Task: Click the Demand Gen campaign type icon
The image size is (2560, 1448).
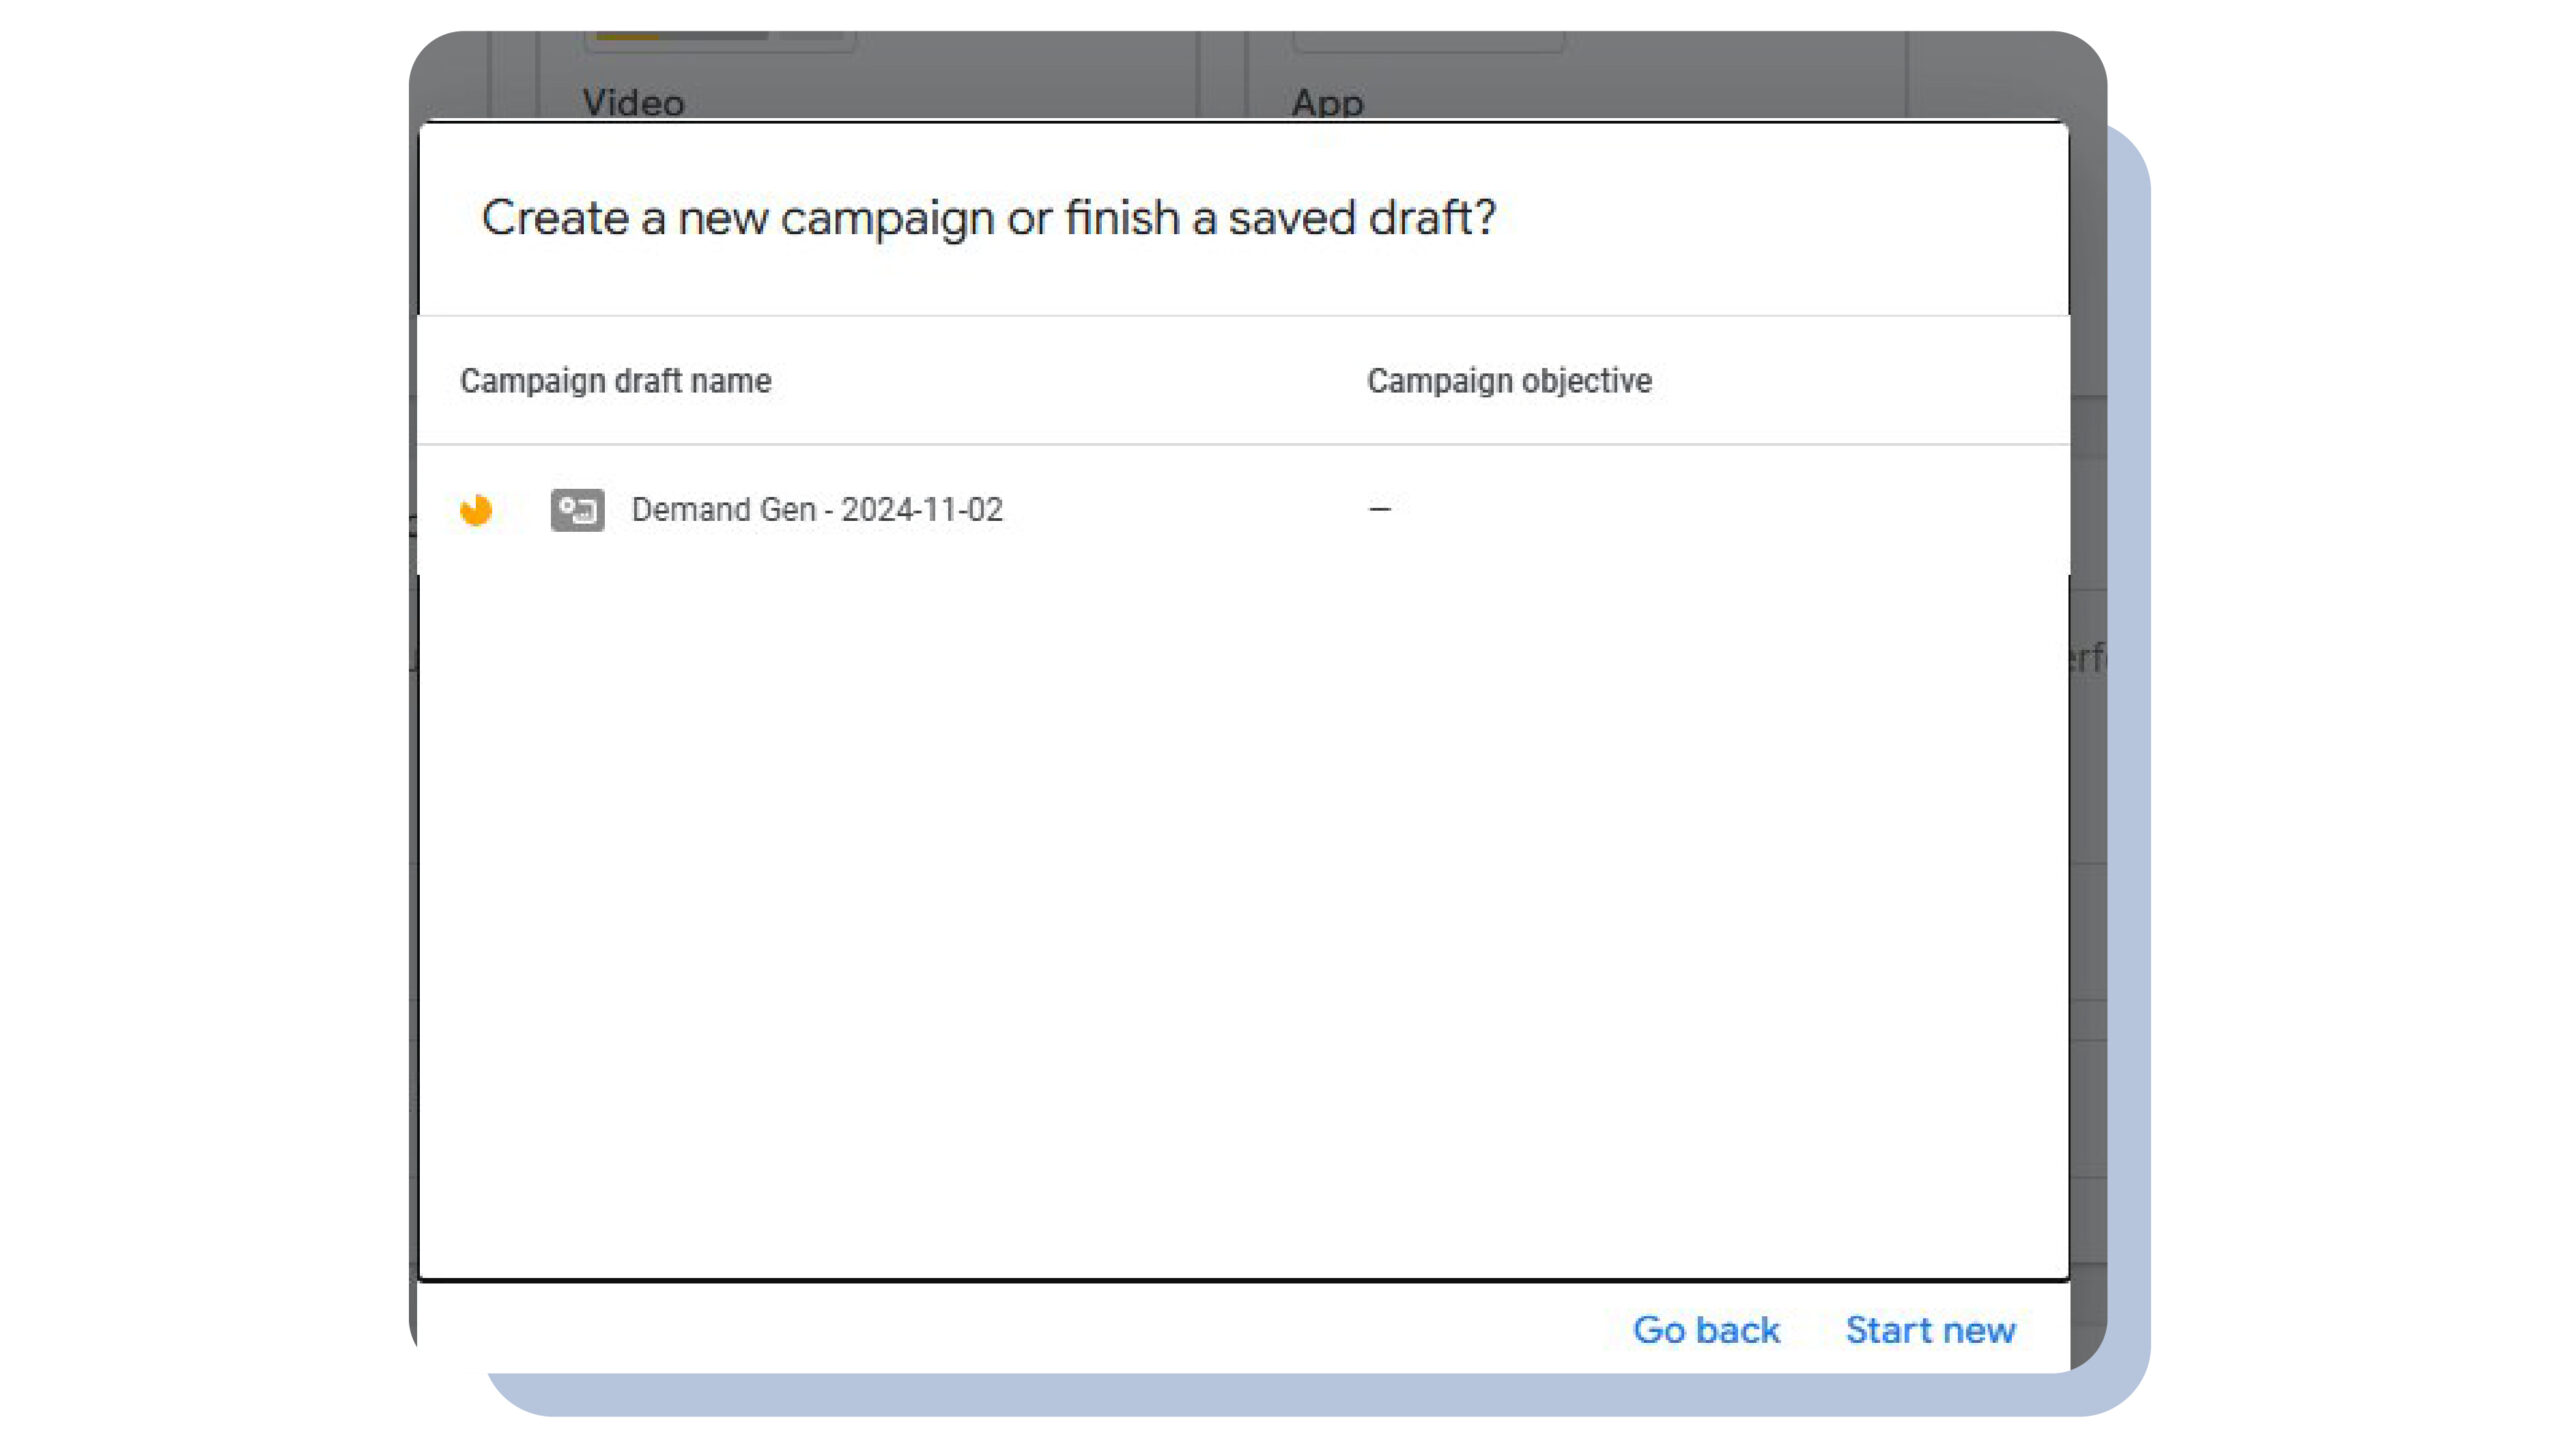Action: (577, 510)
